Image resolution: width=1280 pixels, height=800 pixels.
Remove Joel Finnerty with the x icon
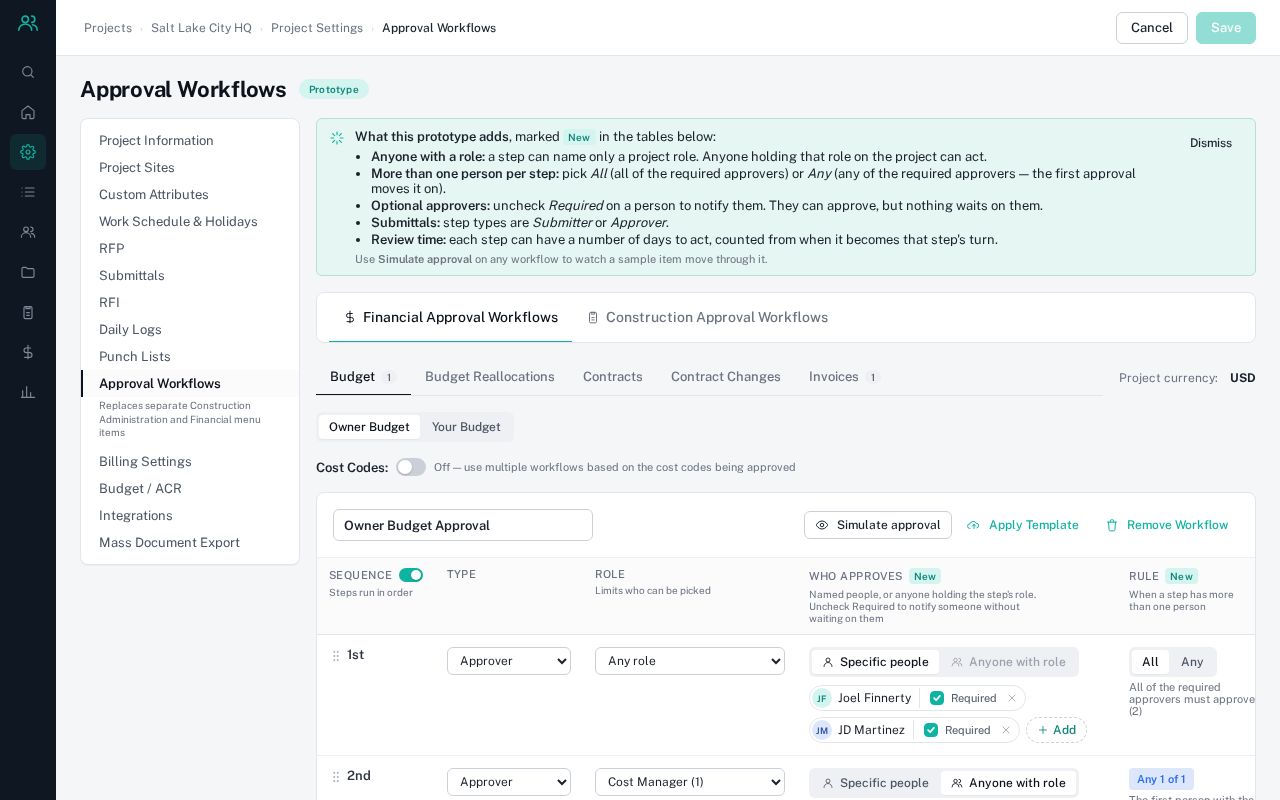pyautogui.click(x=1012, y=698)
